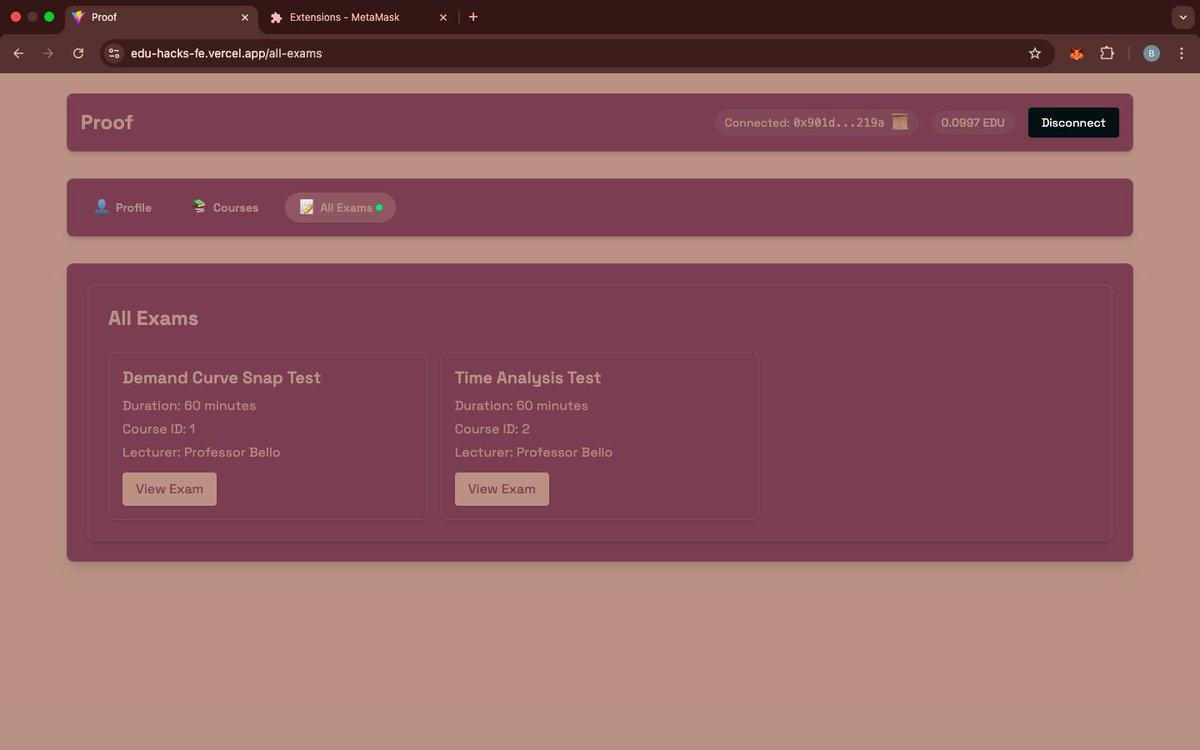Reload the page with refresh icon
The height and width of the screenshot is (750, 1200).
78,54
